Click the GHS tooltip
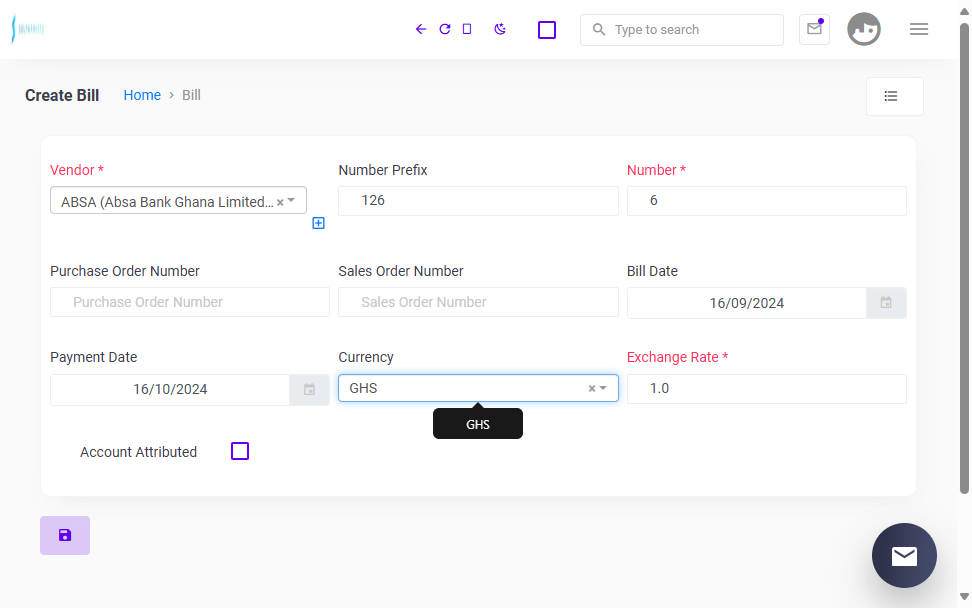The width and height of the screenshot is (972, 608). pyautogui.click(x=478, y=424)
